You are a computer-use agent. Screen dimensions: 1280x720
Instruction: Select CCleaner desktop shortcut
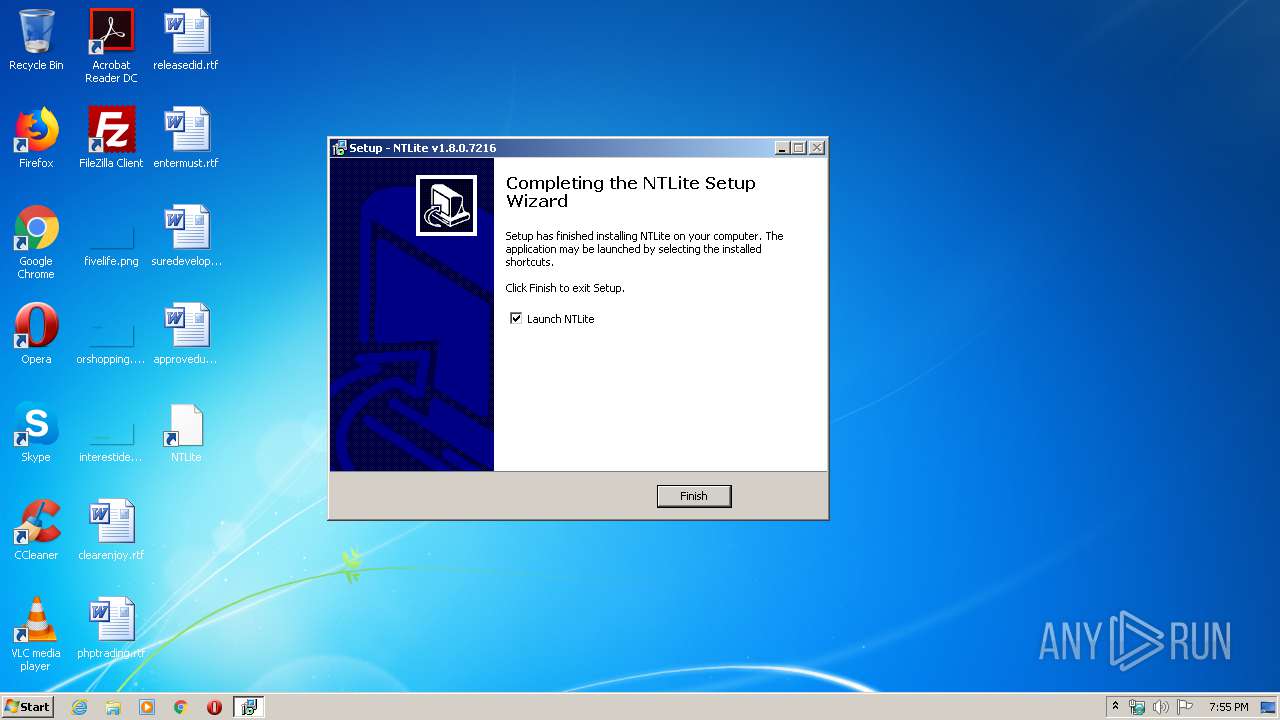pos(36,530)
